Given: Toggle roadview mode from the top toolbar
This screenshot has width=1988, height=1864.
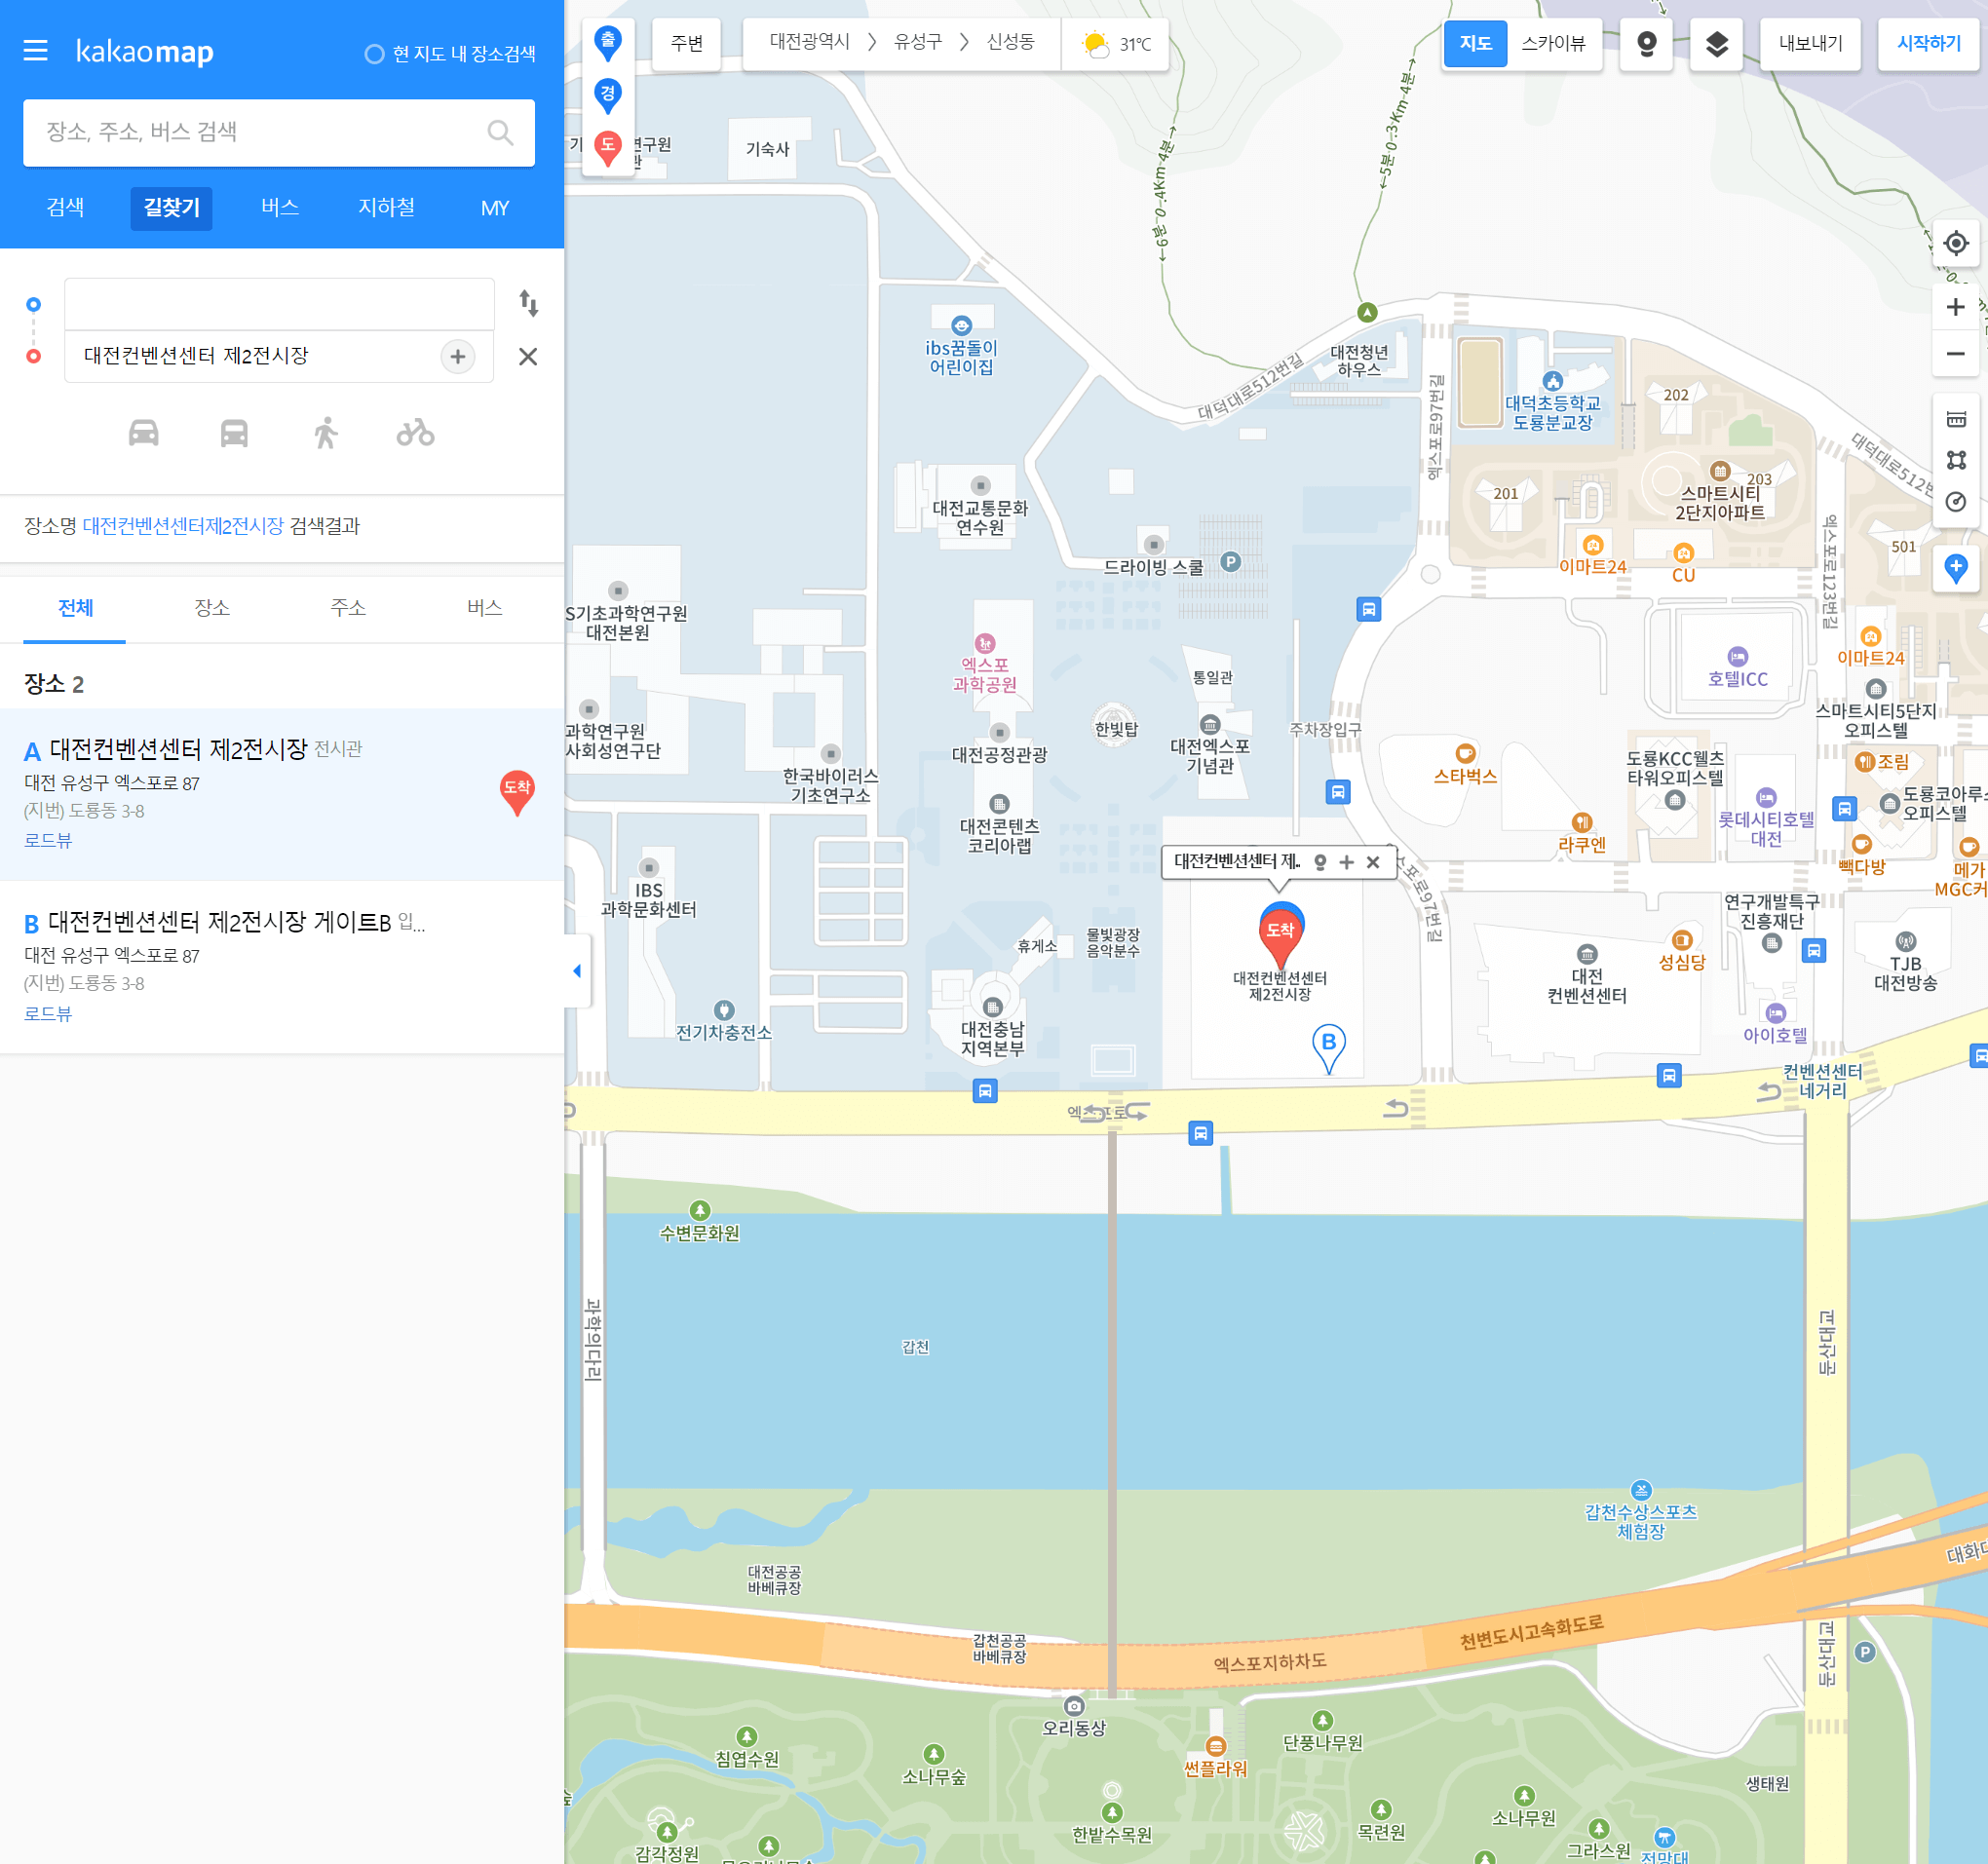Looking at the screenshot, I should tap(1646, 44).
